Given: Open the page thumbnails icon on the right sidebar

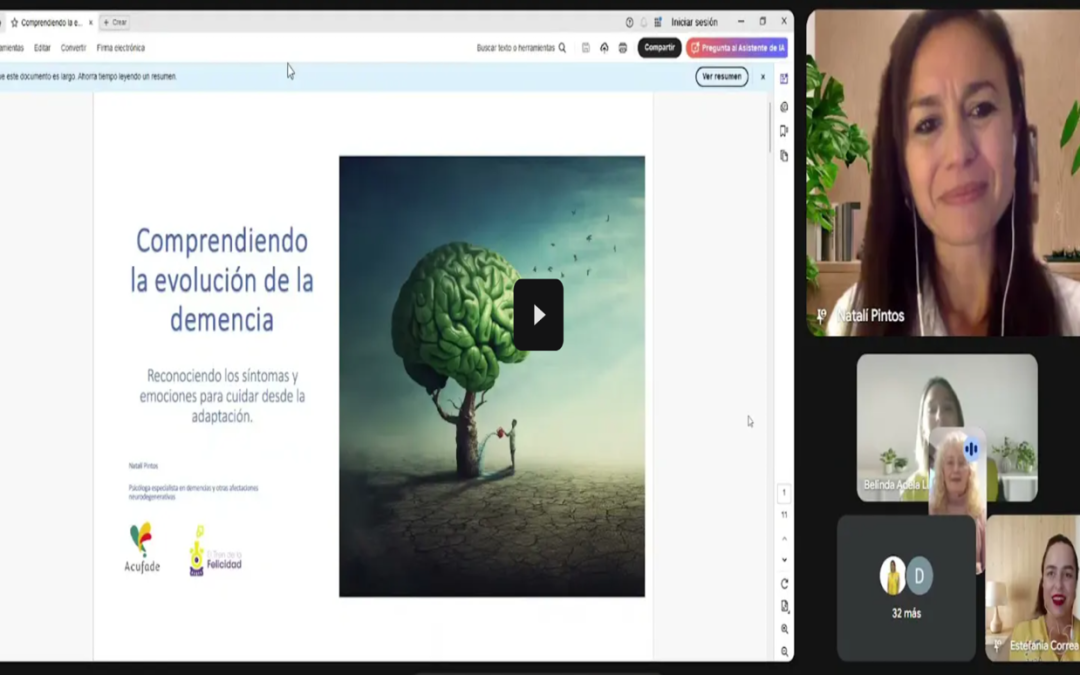Looking at the screenshot, I should (x=784, y=154).
